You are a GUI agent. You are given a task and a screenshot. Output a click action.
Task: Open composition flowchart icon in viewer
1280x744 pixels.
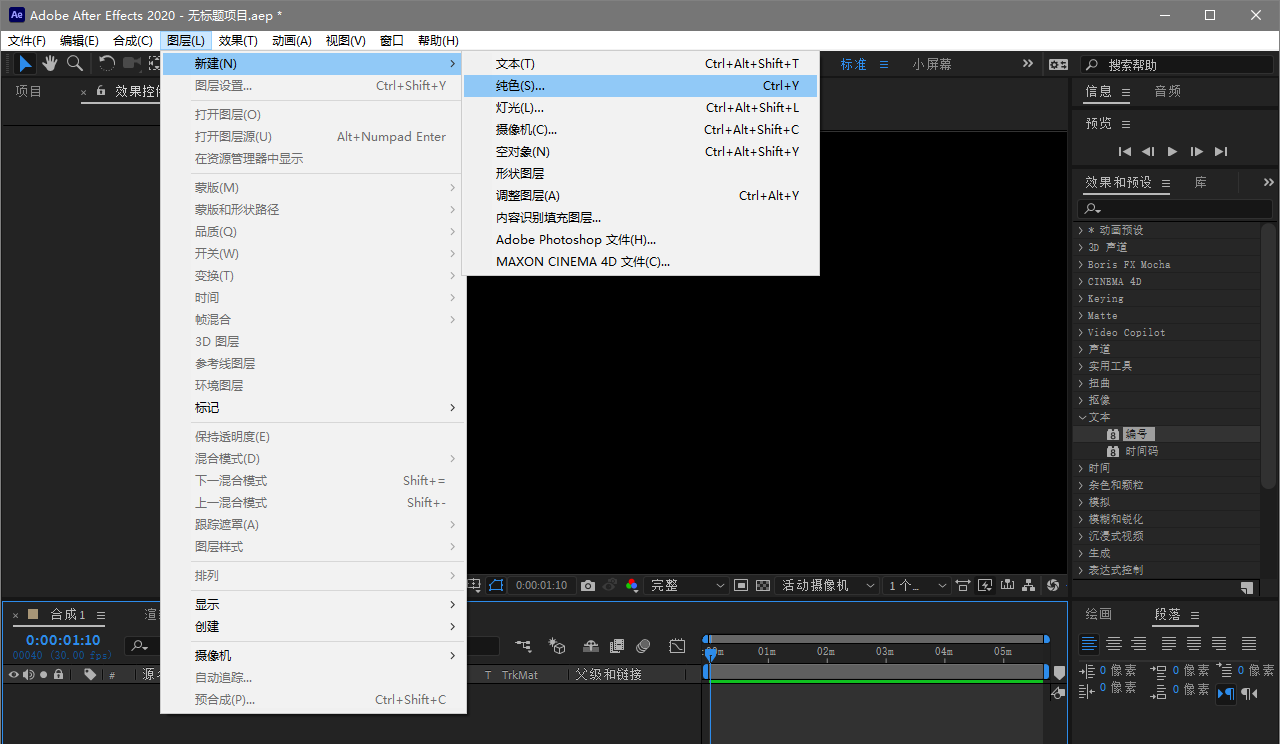(1029, 585)
